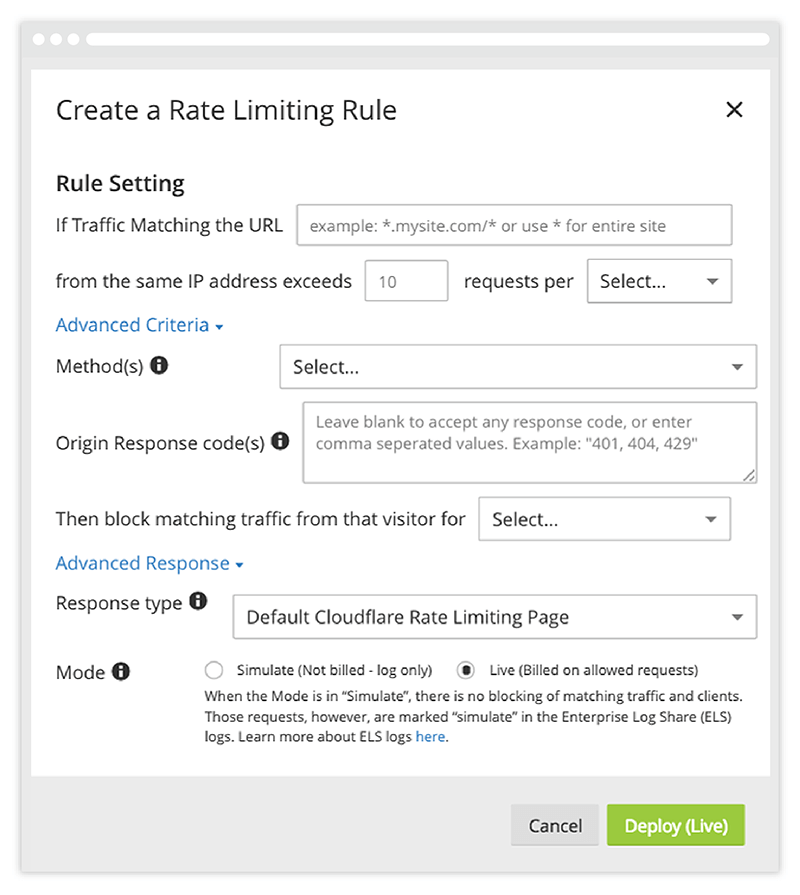Click the Traffic Matching URL input field
Image resolution: width=800 pixels, height=895 pixels.
coord(514,226)
